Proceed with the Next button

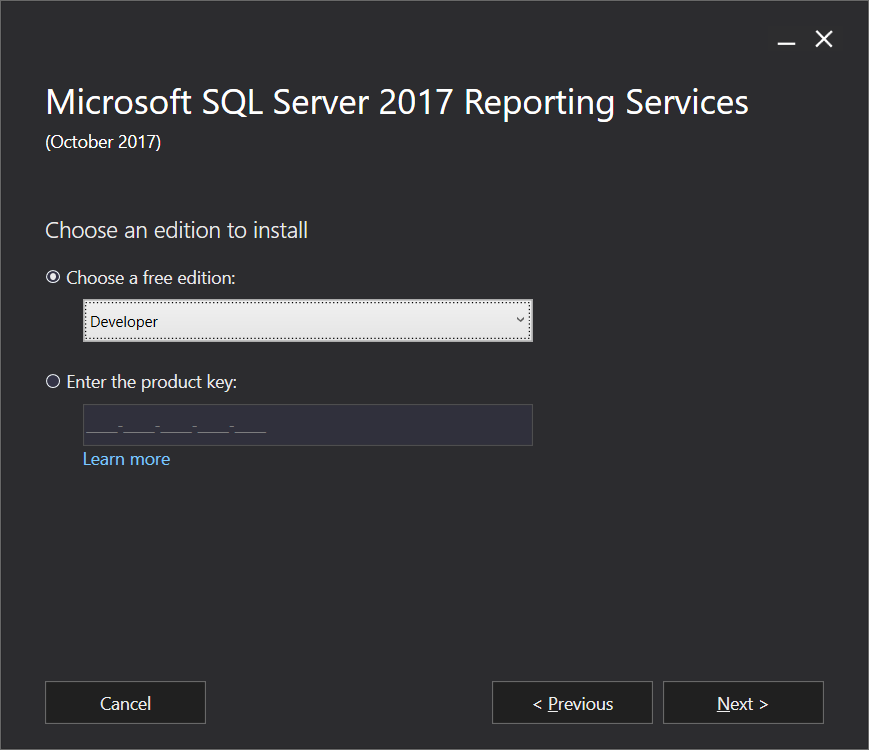coord(743,703)
